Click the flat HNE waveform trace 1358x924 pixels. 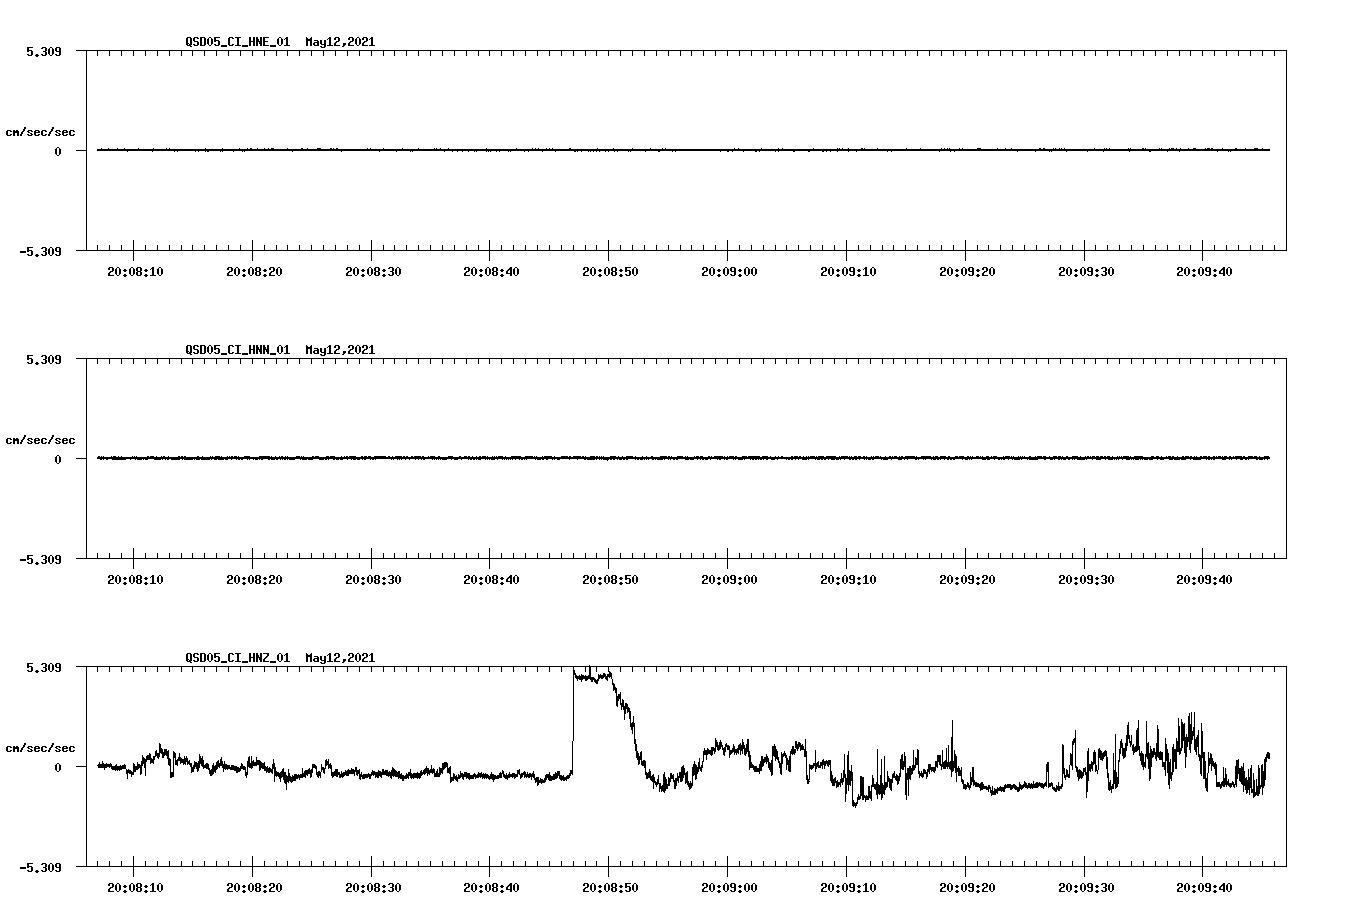pyautogui.click(x=600, y=150)
